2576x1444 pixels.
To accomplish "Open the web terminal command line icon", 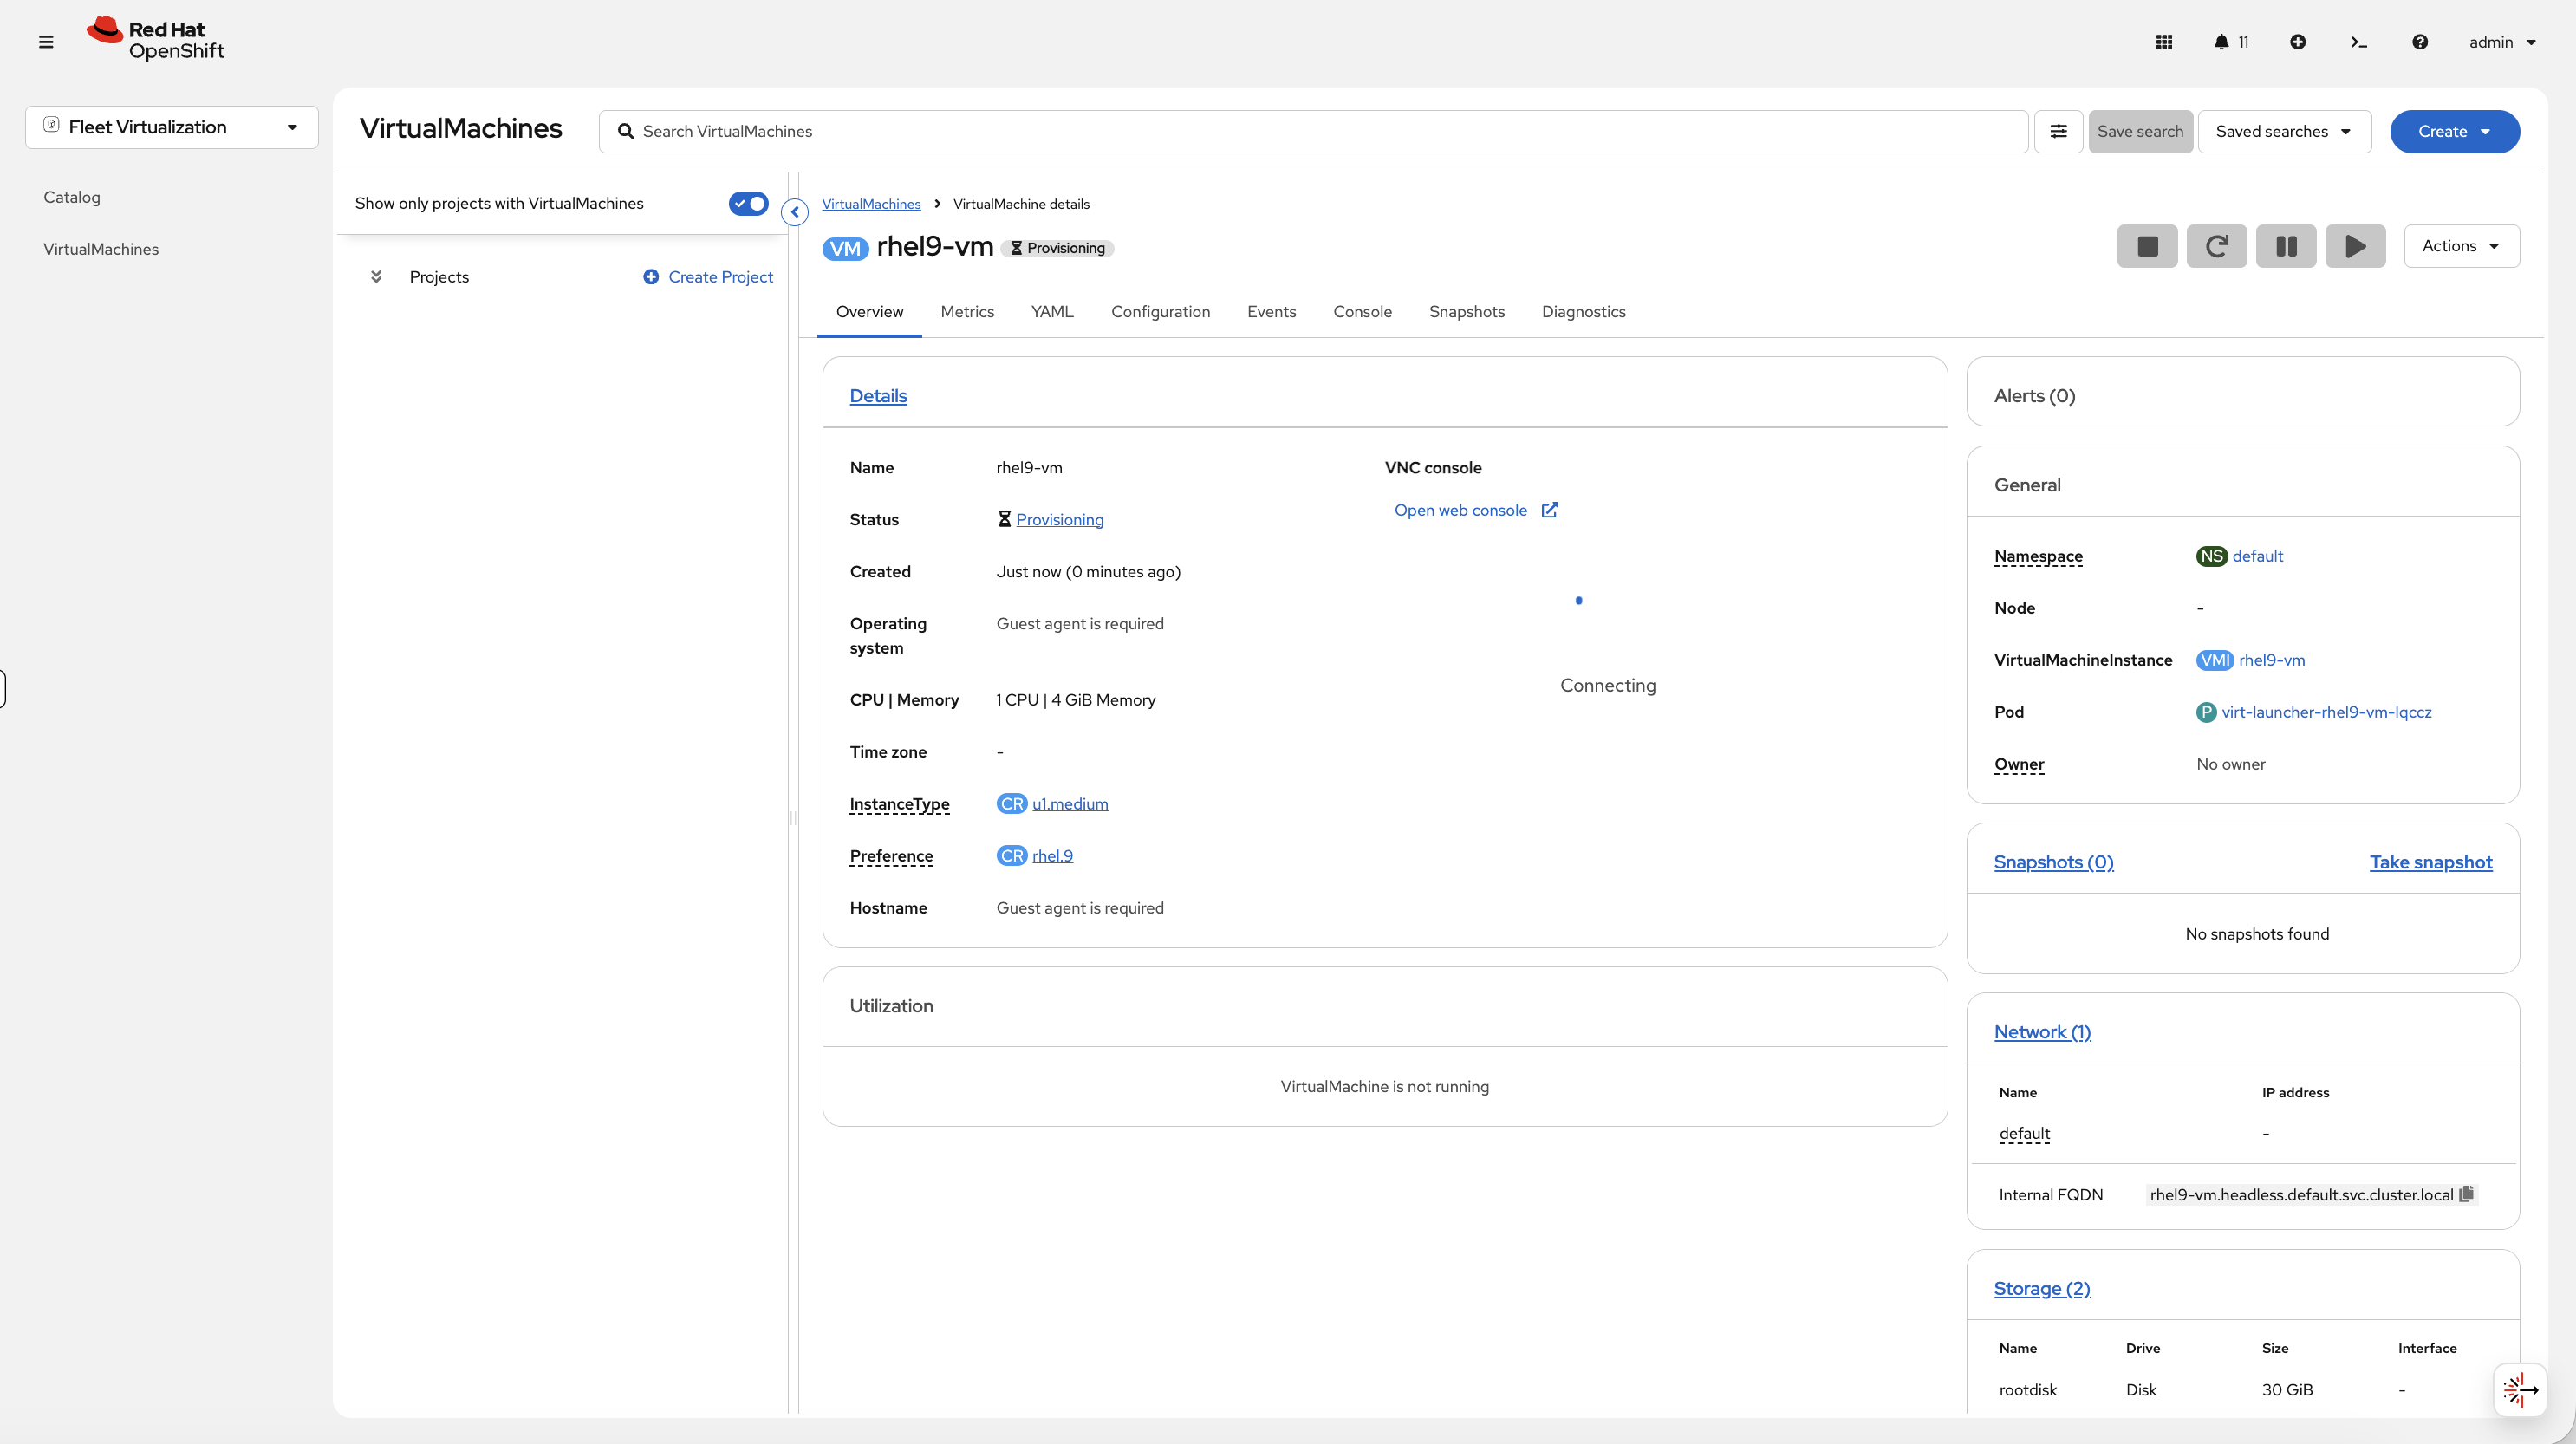I will tap(2359, 41).
